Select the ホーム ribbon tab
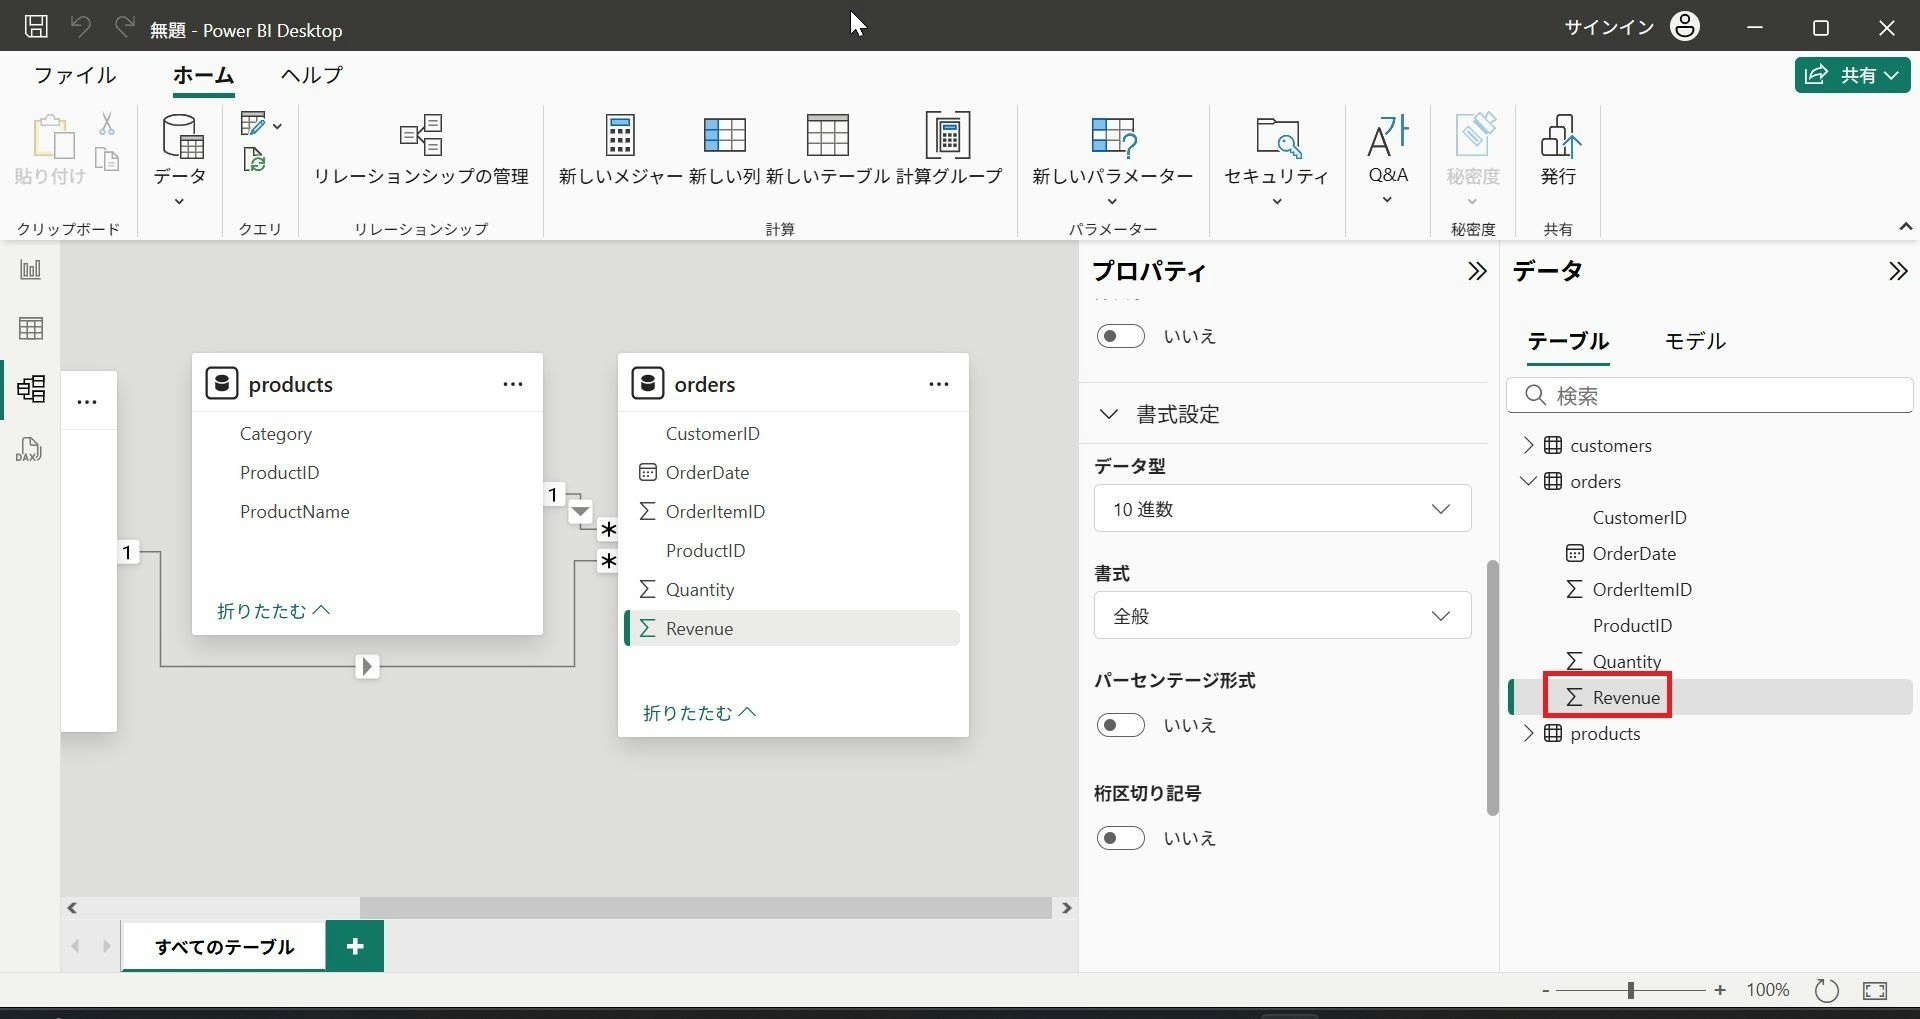1920x1019 pixels. 203,75
